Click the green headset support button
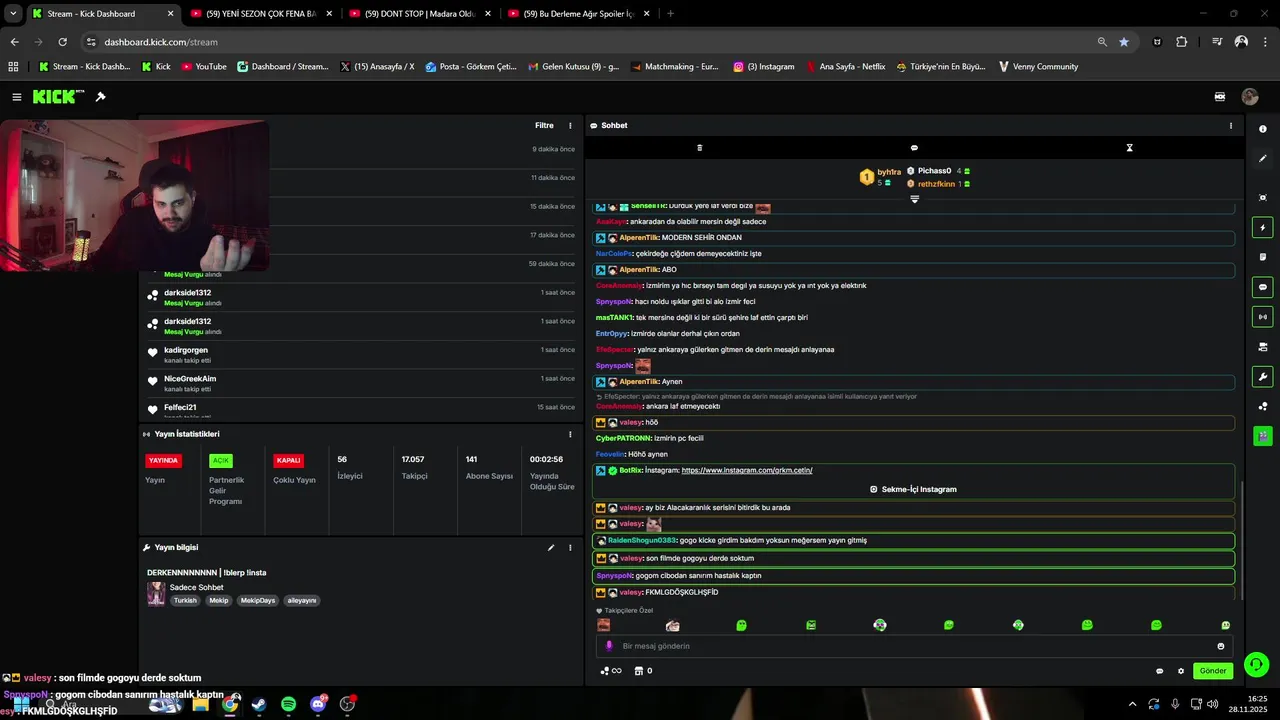 [x=1257, y=664]
